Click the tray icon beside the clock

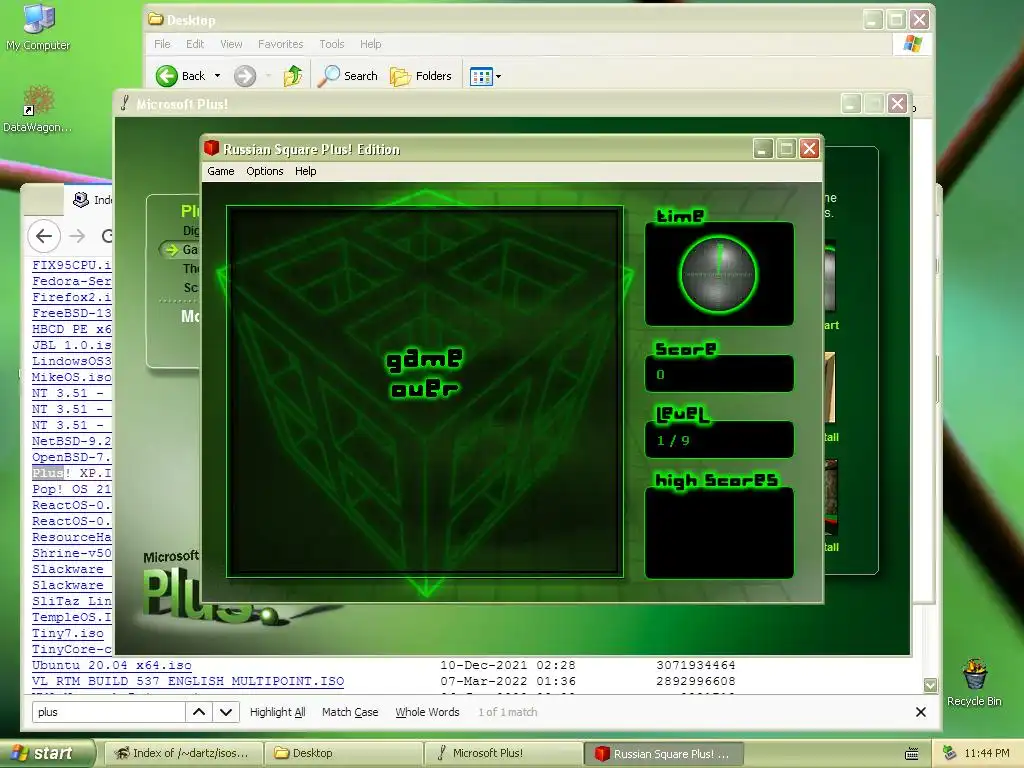click(x=950, y=753)
